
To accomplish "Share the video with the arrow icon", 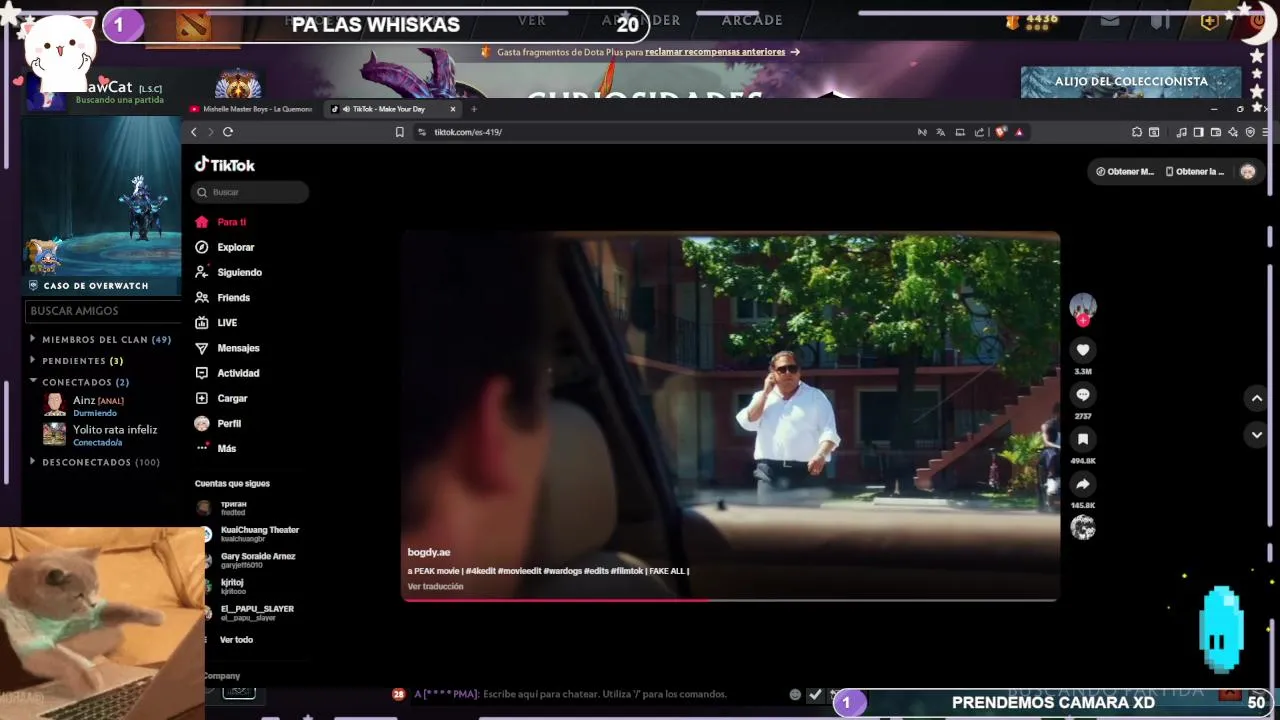I will pyautogui.click(x=1083, y=484).
